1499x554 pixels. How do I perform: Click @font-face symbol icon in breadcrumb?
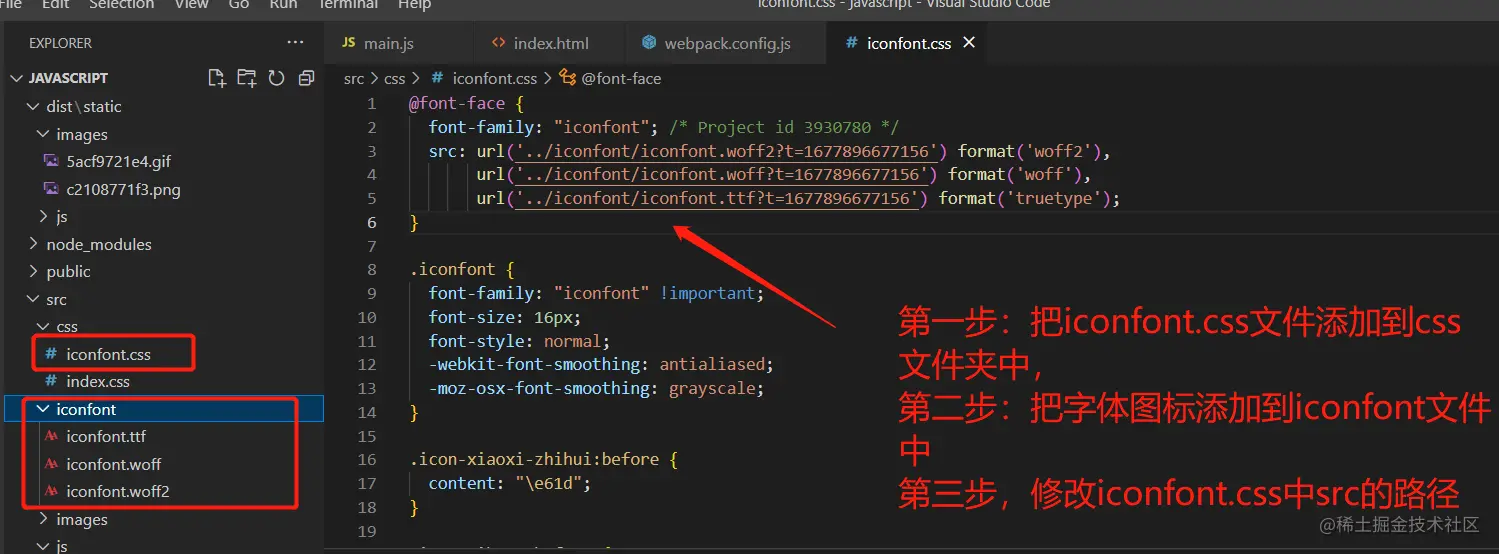568,78
